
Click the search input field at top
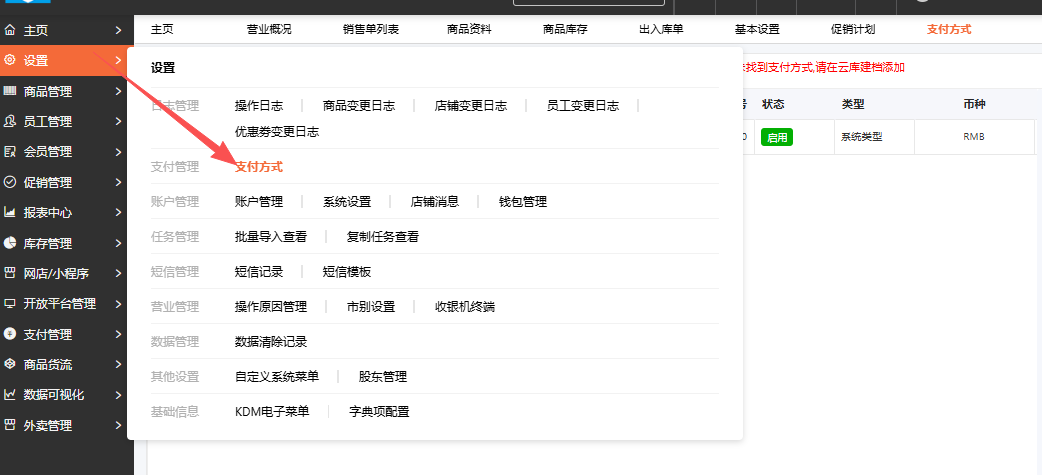(x=598, y=4)
